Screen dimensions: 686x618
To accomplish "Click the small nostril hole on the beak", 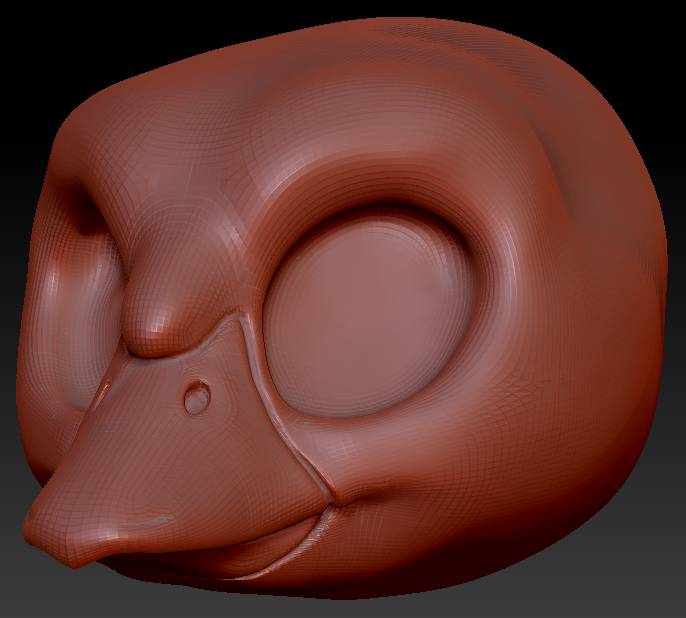I will click(197, 398).
